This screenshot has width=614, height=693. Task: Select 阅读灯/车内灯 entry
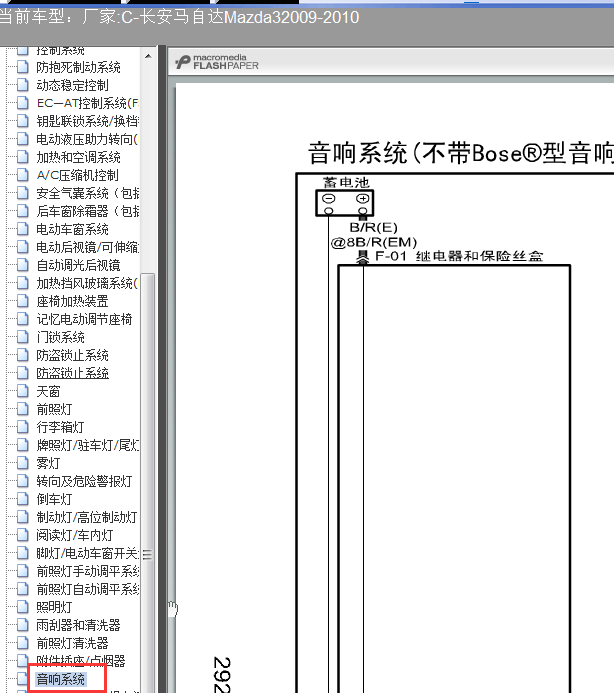pyautogui.click(x=75, y=535)
